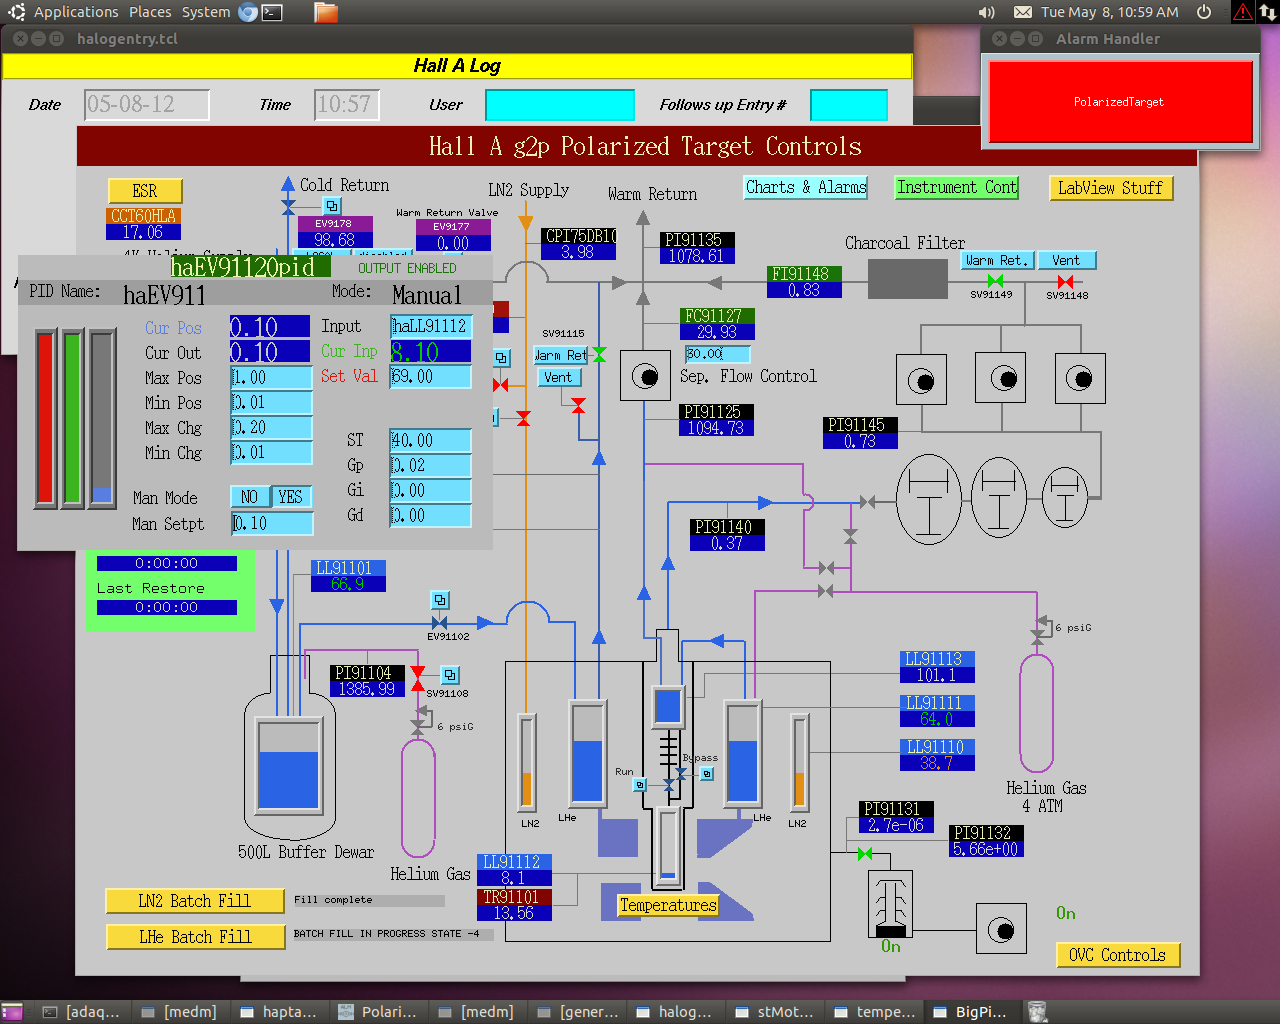The height and width of the screenshot is (1024, 1280).
Task: Open related display icon above EV91102 valve
Action: pyautogui.click(x=440, y=600)
